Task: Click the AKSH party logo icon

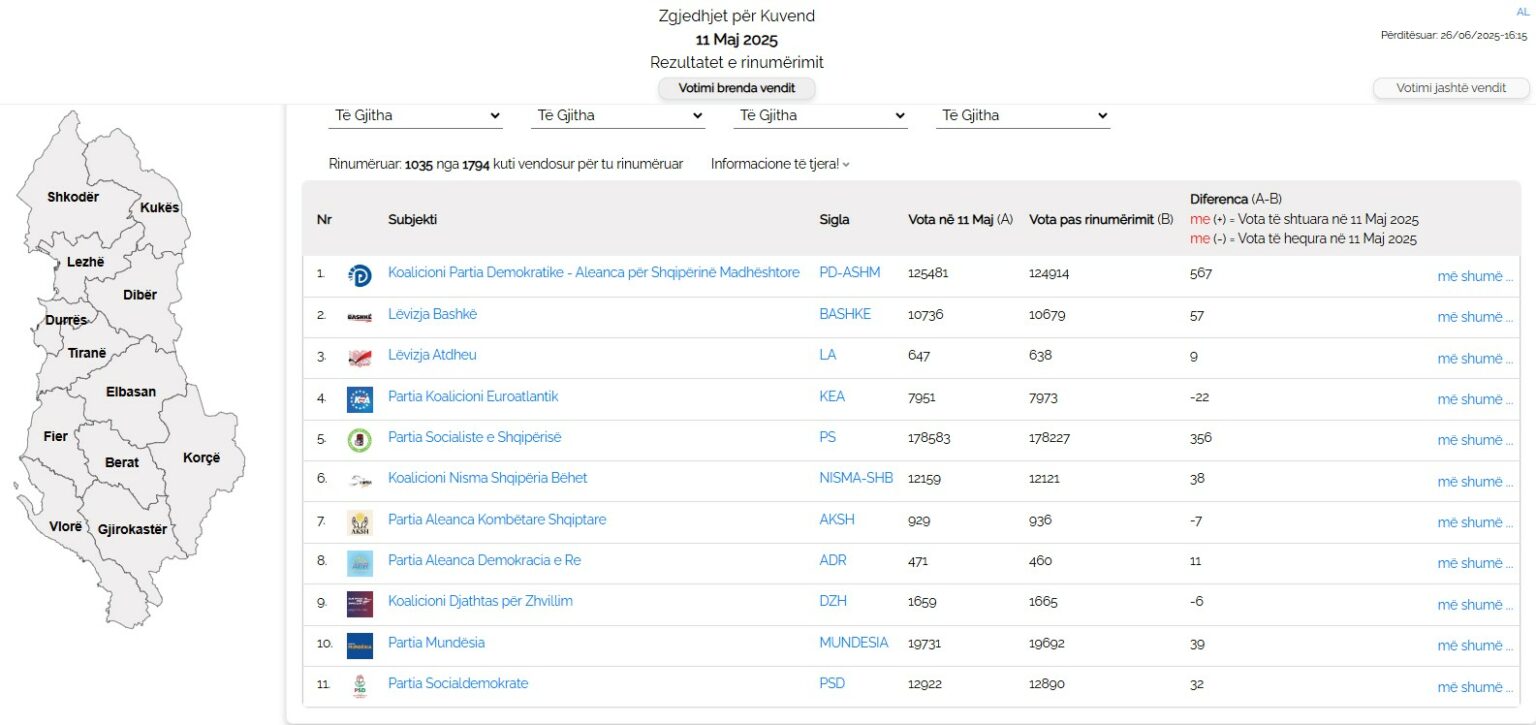Action: pyautogui.click(x=359, y=522)
